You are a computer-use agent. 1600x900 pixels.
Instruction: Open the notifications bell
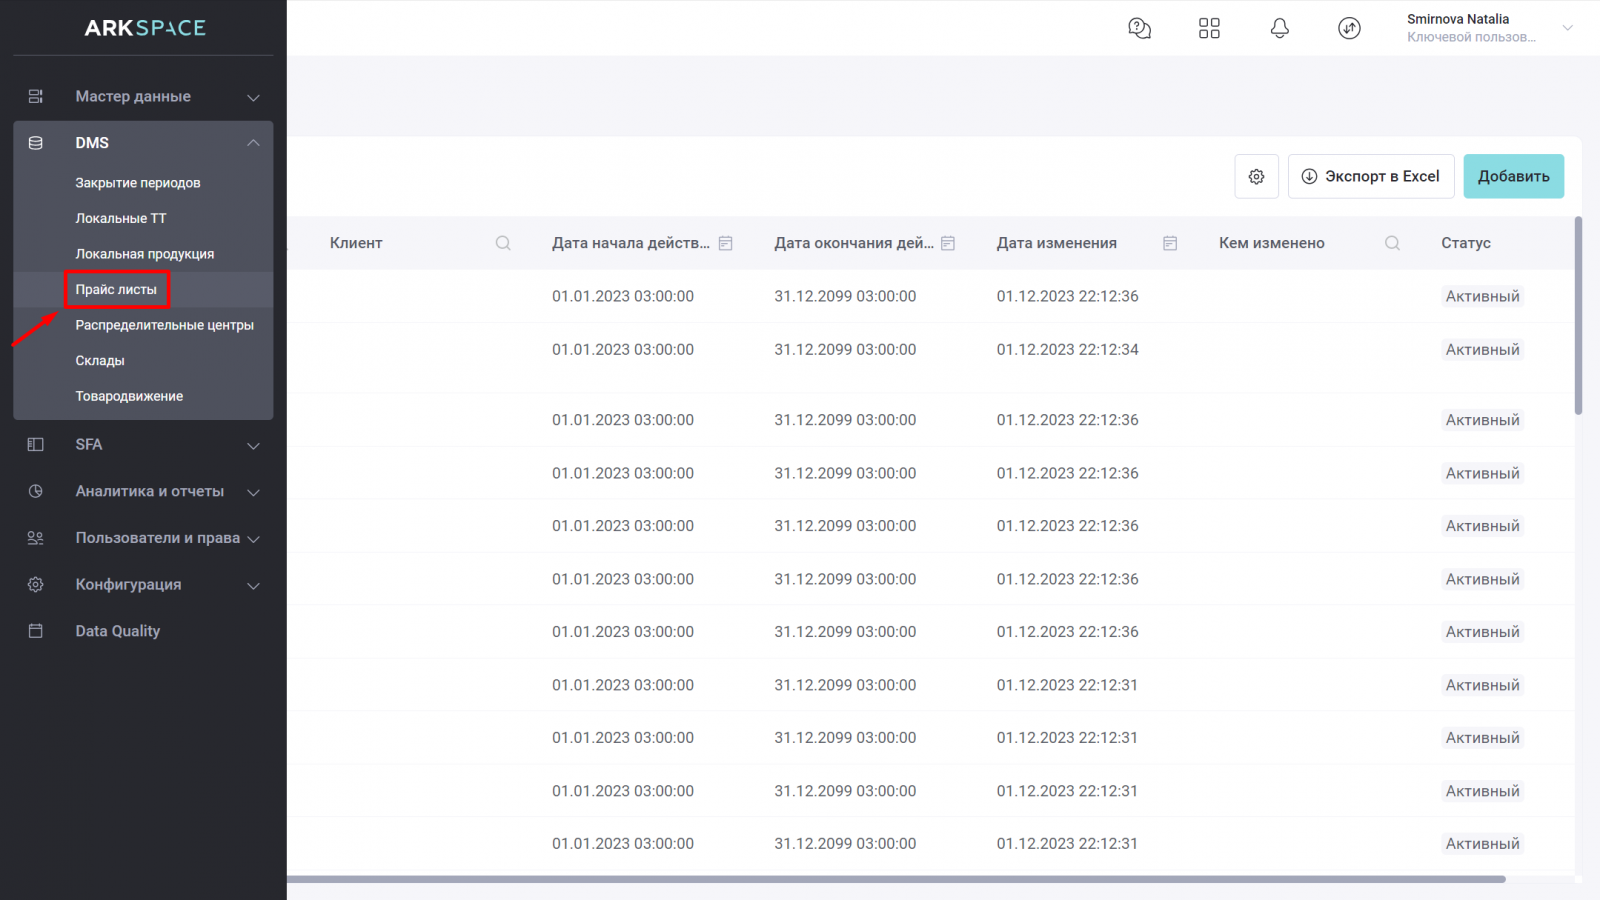tap(1279, 28)
